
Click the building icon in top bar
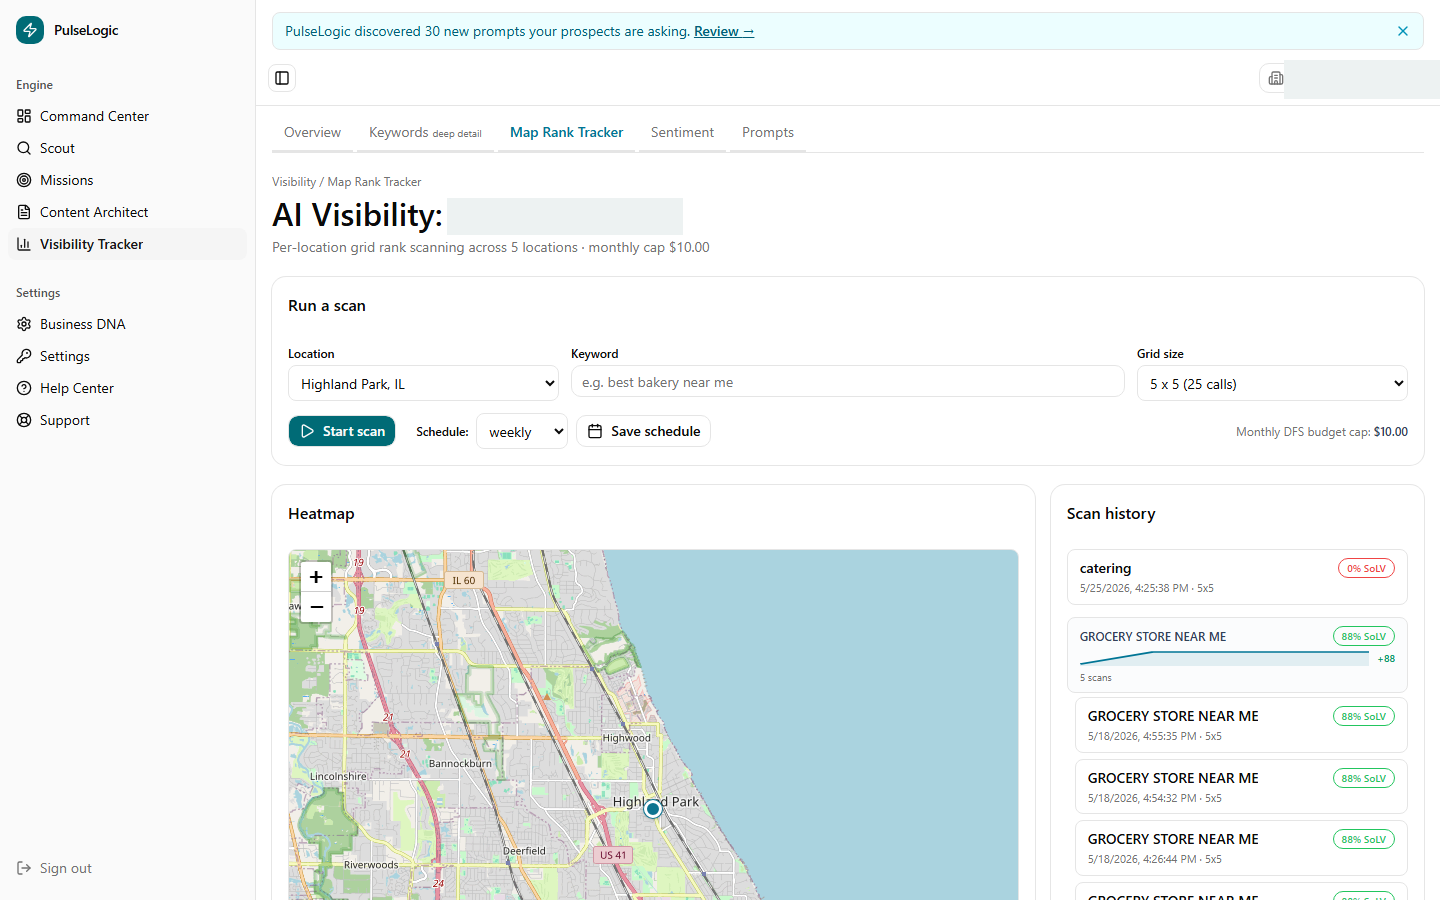click(1275, 78)
